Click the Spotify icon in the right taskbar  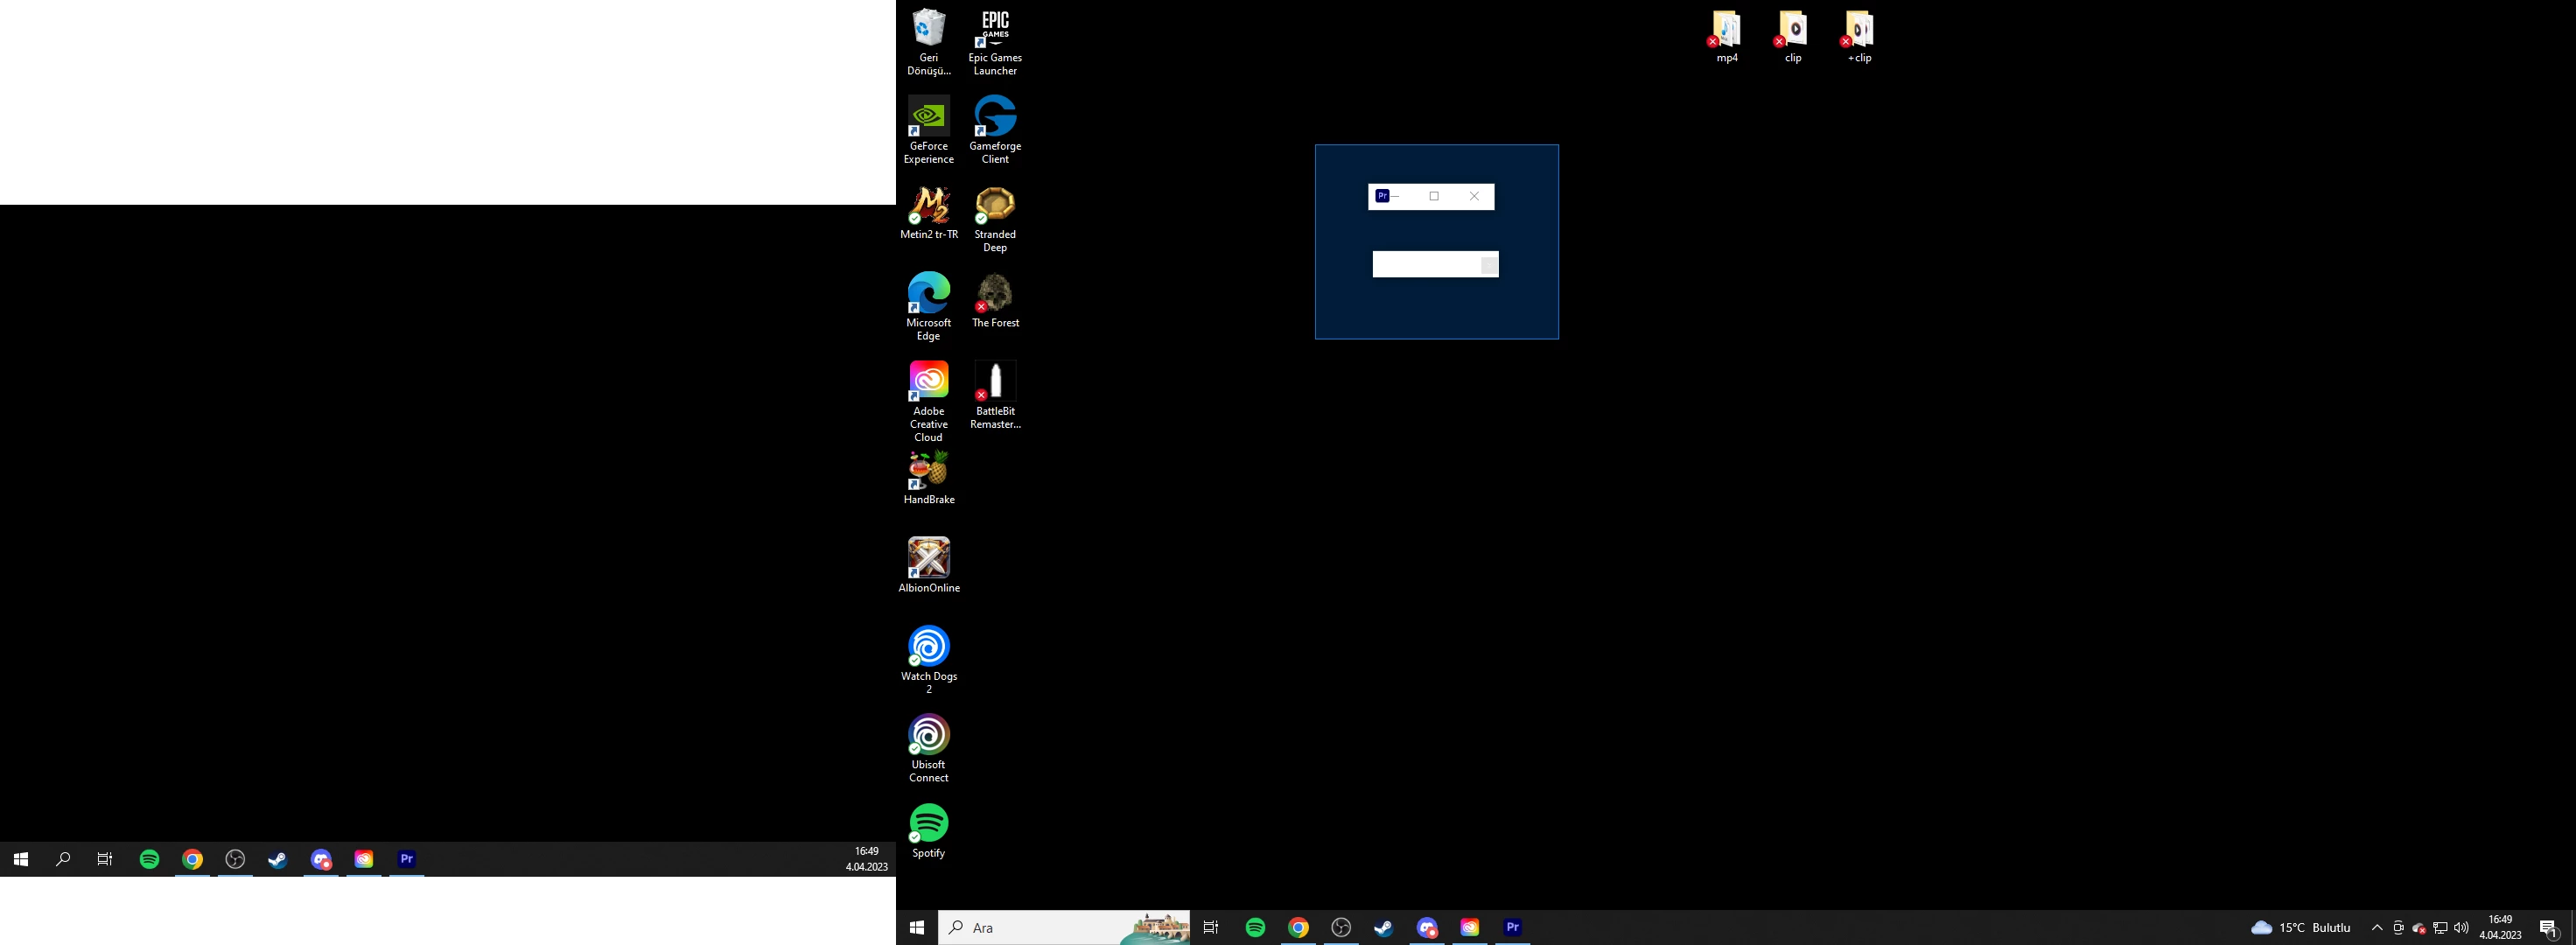(x=1255, y=928)
